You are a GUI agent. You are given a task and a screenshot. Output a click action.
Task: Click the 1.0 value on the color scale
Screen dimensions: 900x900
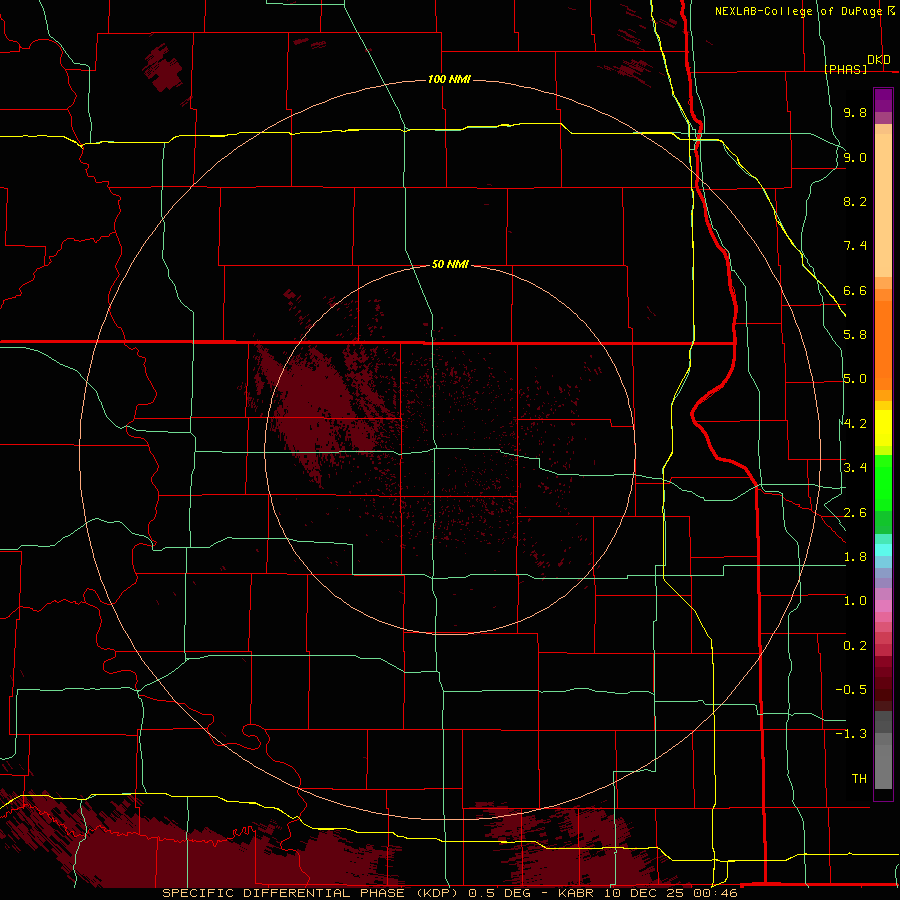coord(855,601)
